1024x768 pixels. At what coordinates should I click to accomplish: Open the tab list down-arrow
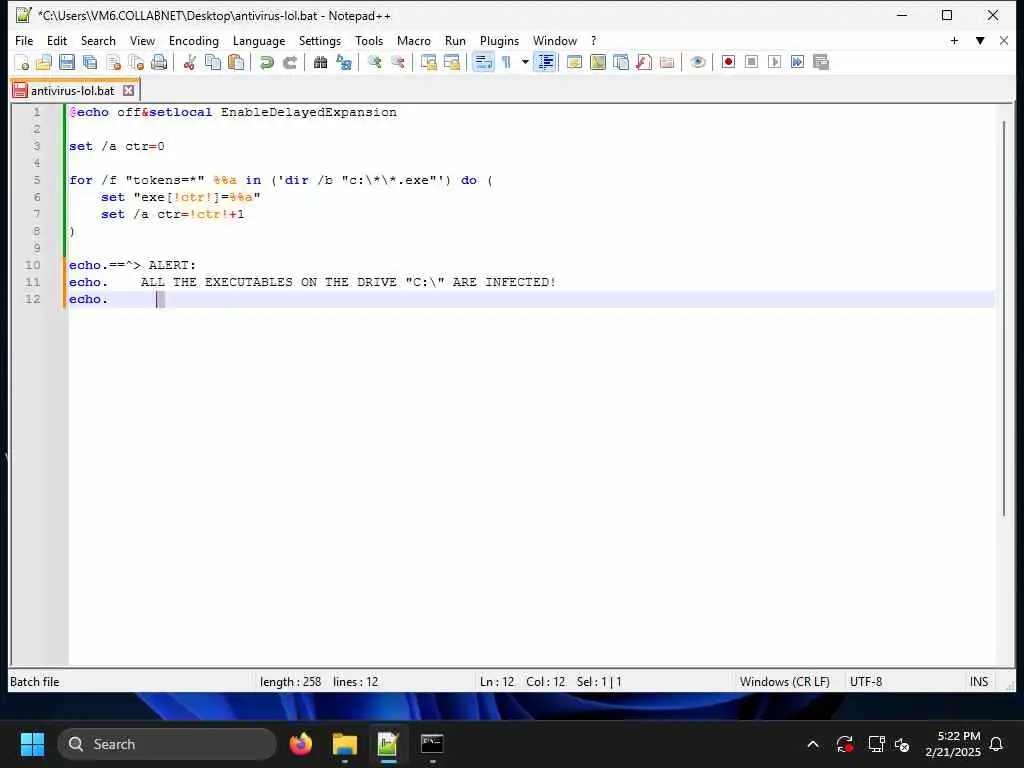point(980,40)
